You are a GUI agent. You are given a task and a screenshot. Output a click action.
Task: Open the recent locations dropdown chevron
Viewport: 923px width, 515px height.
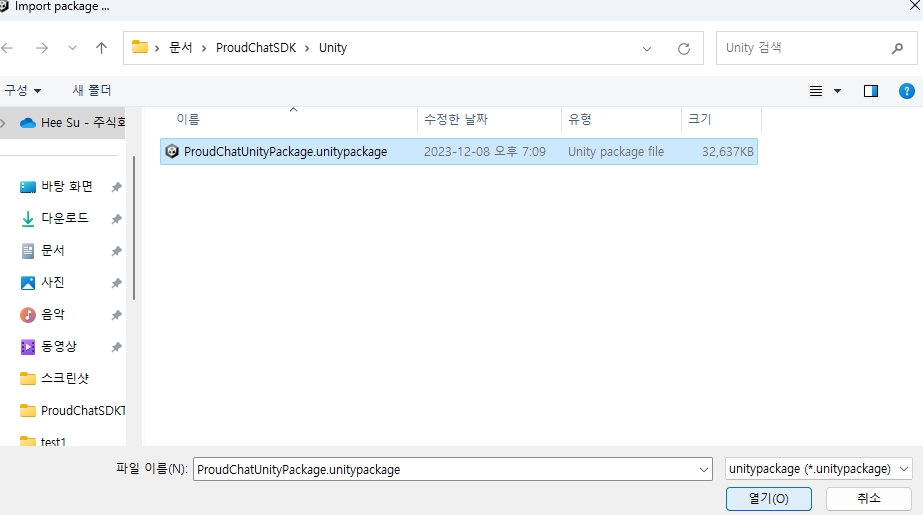point(72,48)
